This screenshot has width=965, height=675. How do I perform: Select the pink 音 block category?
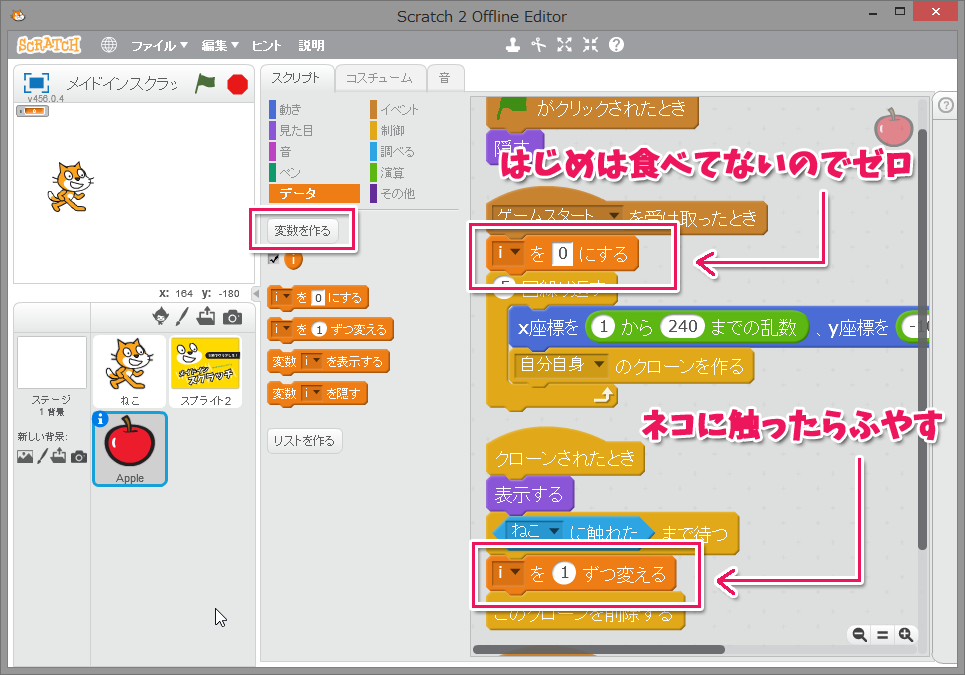314,151
